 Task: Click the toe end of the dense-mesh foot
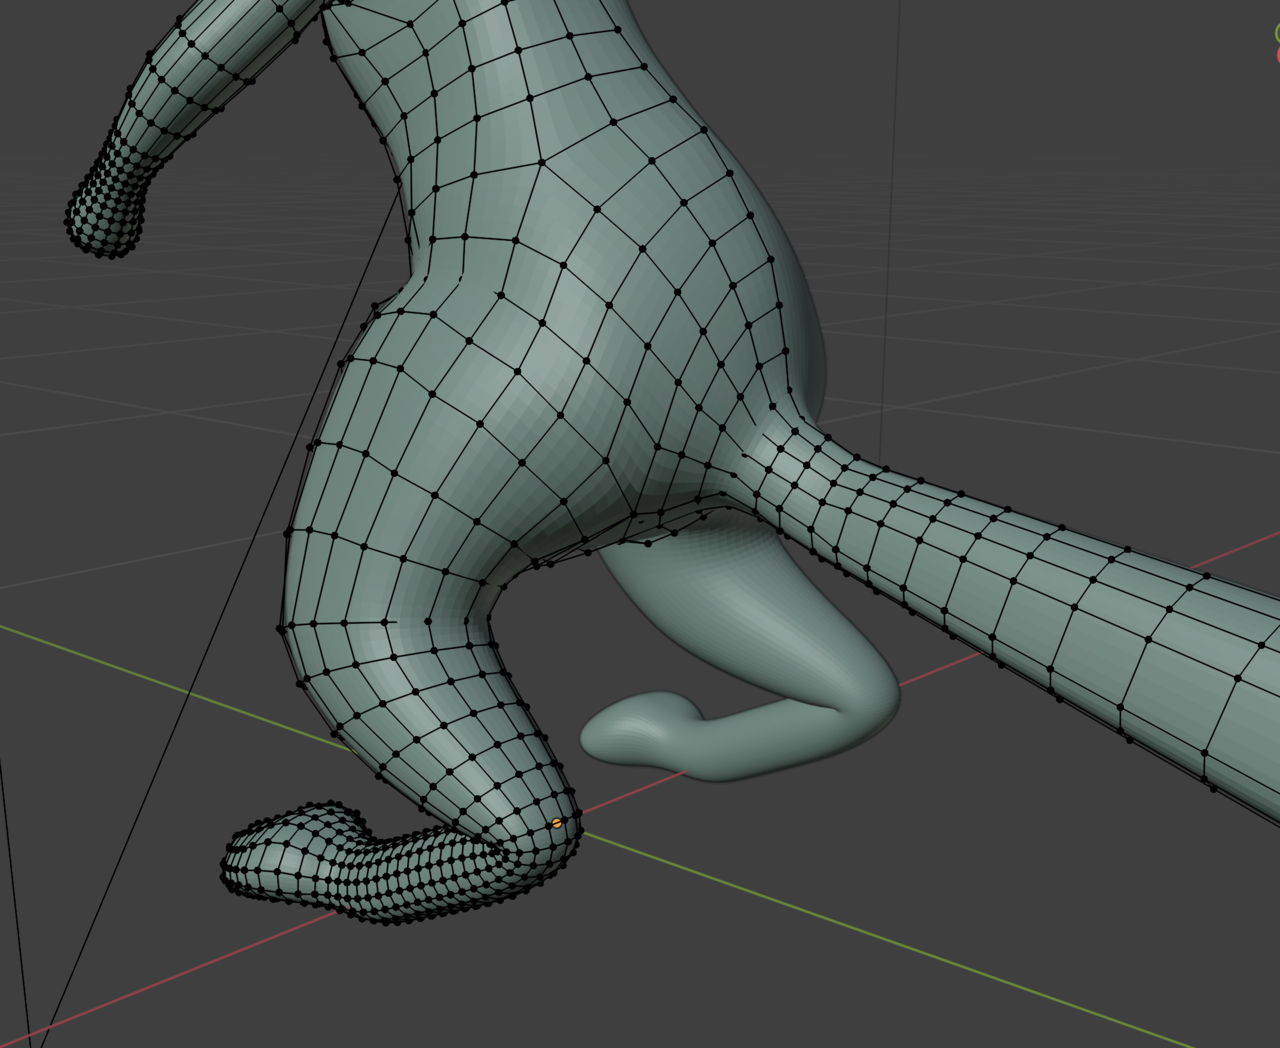[250, 862]
